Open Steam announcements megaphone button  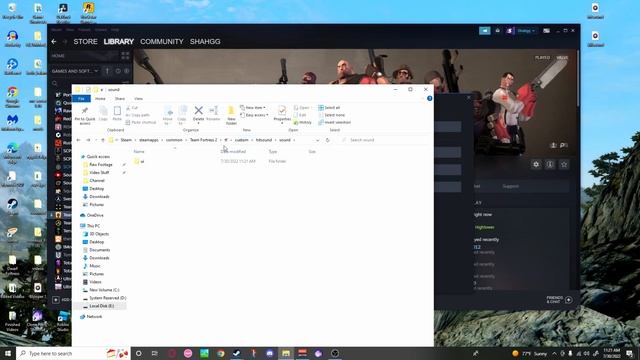[x=484, y=31]
